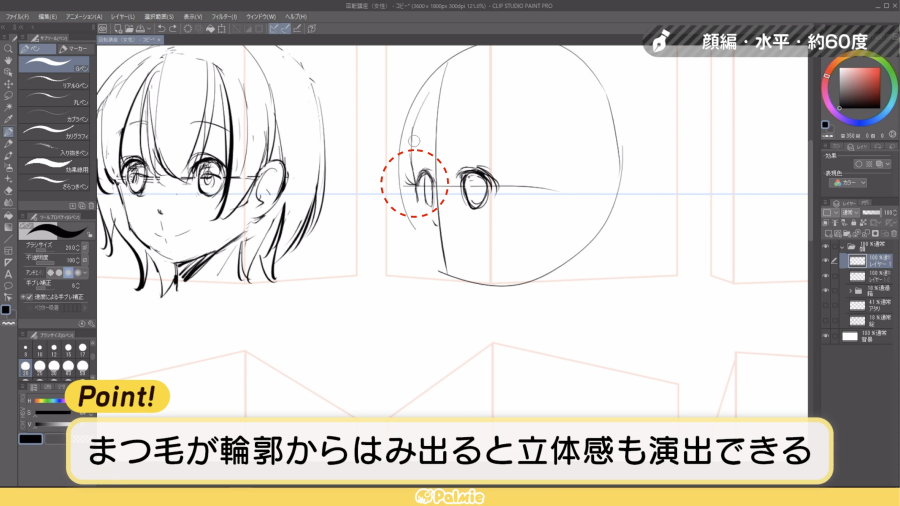The height and width of the screenshot is (506, 900).
Task: Show the hidden 41% アタリ layer
Action: tap(826, 305)
